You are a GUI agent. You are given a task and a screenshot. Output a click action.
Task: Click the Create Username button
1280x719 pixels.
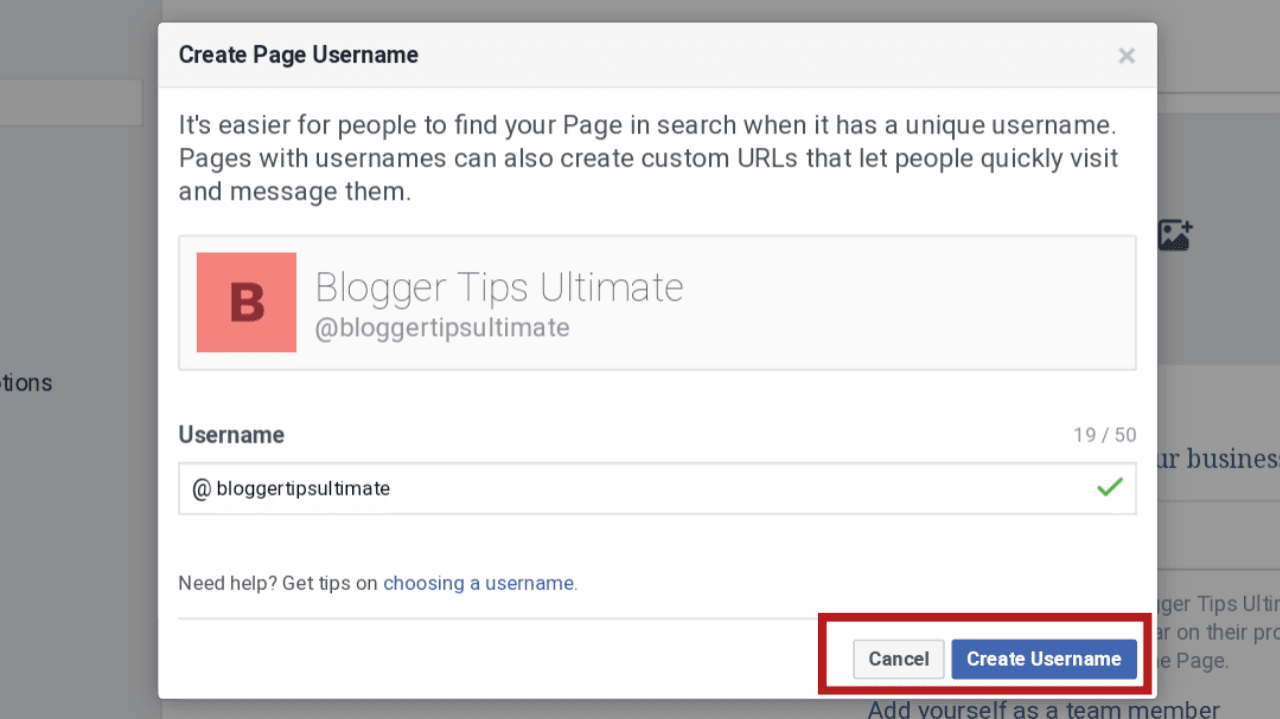click(1043, 659)
